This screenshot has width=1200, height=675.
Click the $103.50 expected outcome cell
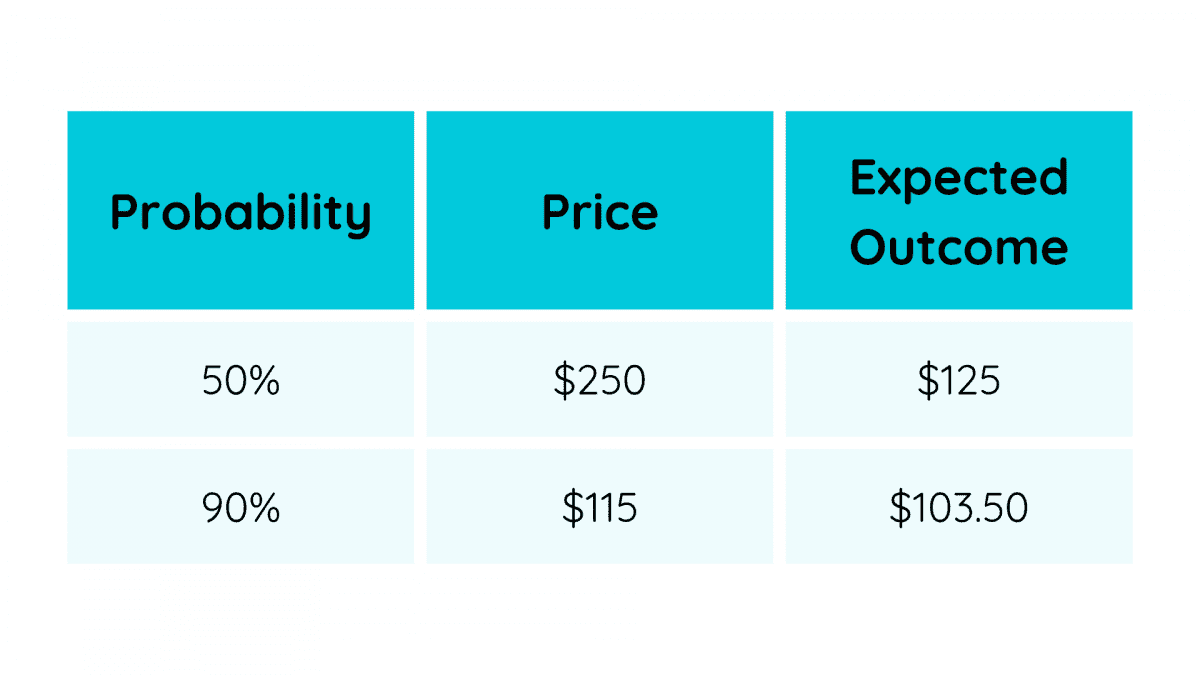point(959,508)
